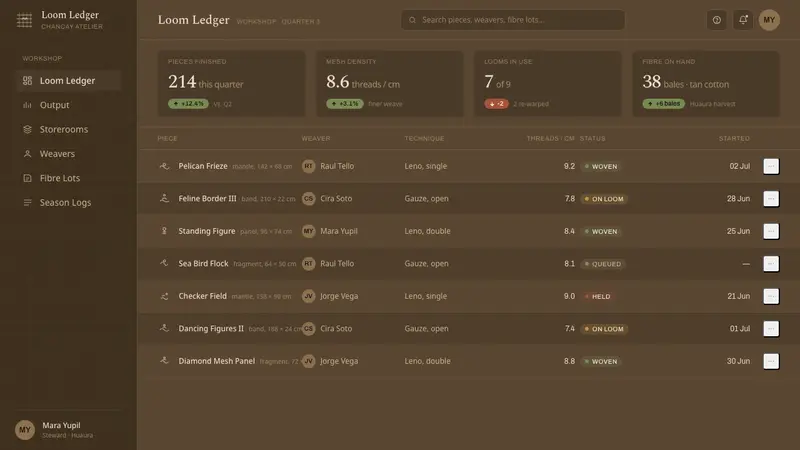
Task: Click WOVEN status of Pelican Frieze
Action: [601, 166]
